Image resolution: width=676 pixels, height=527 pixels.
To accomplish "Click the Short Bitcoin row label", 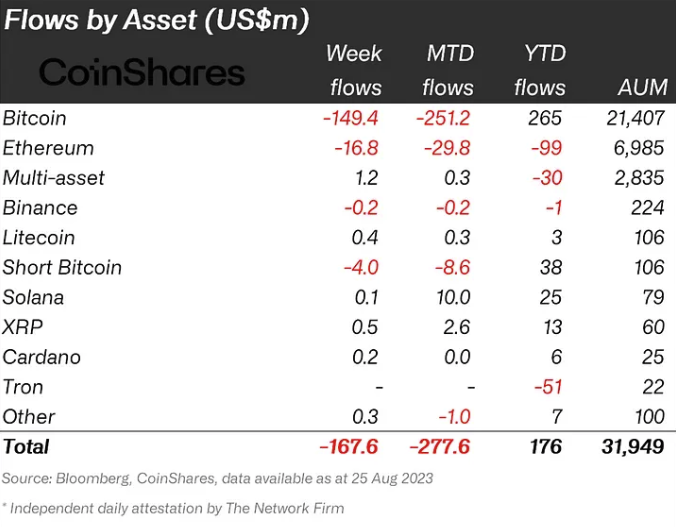I will coord(62,267).
